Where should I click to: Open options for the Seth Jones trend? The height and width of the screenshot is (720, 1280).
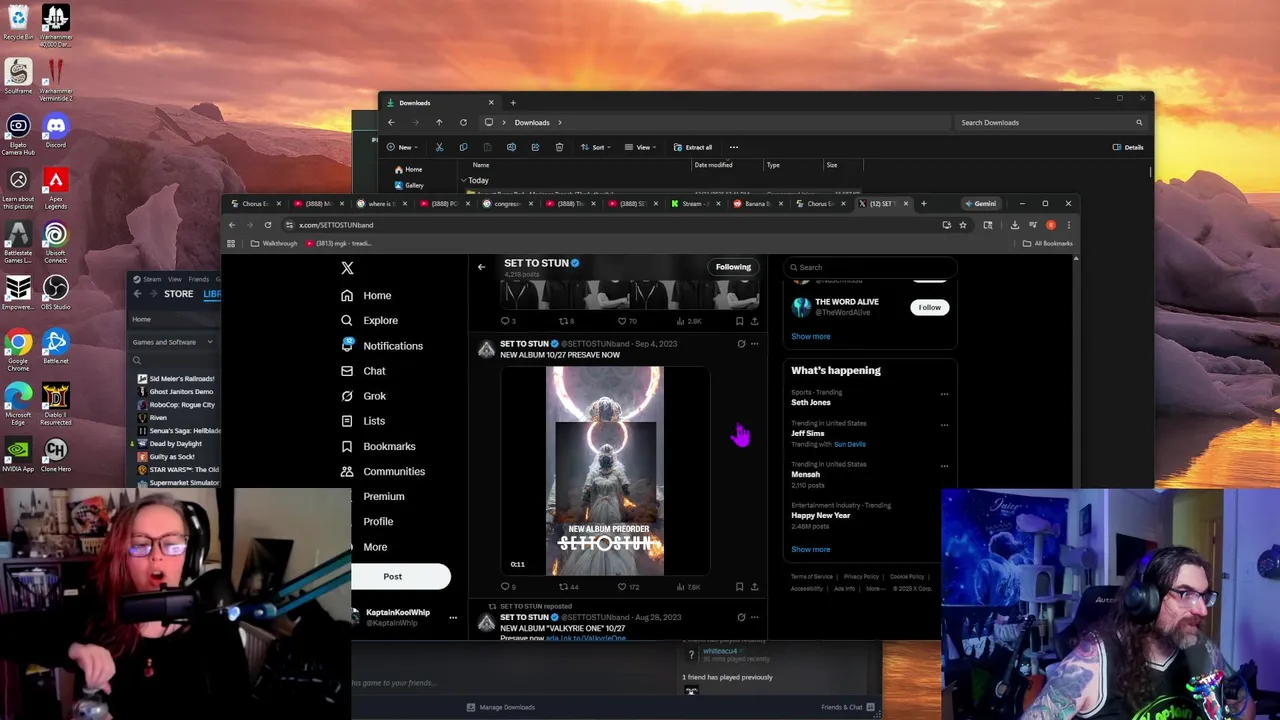pyautogui.click(x=944, y=394)
